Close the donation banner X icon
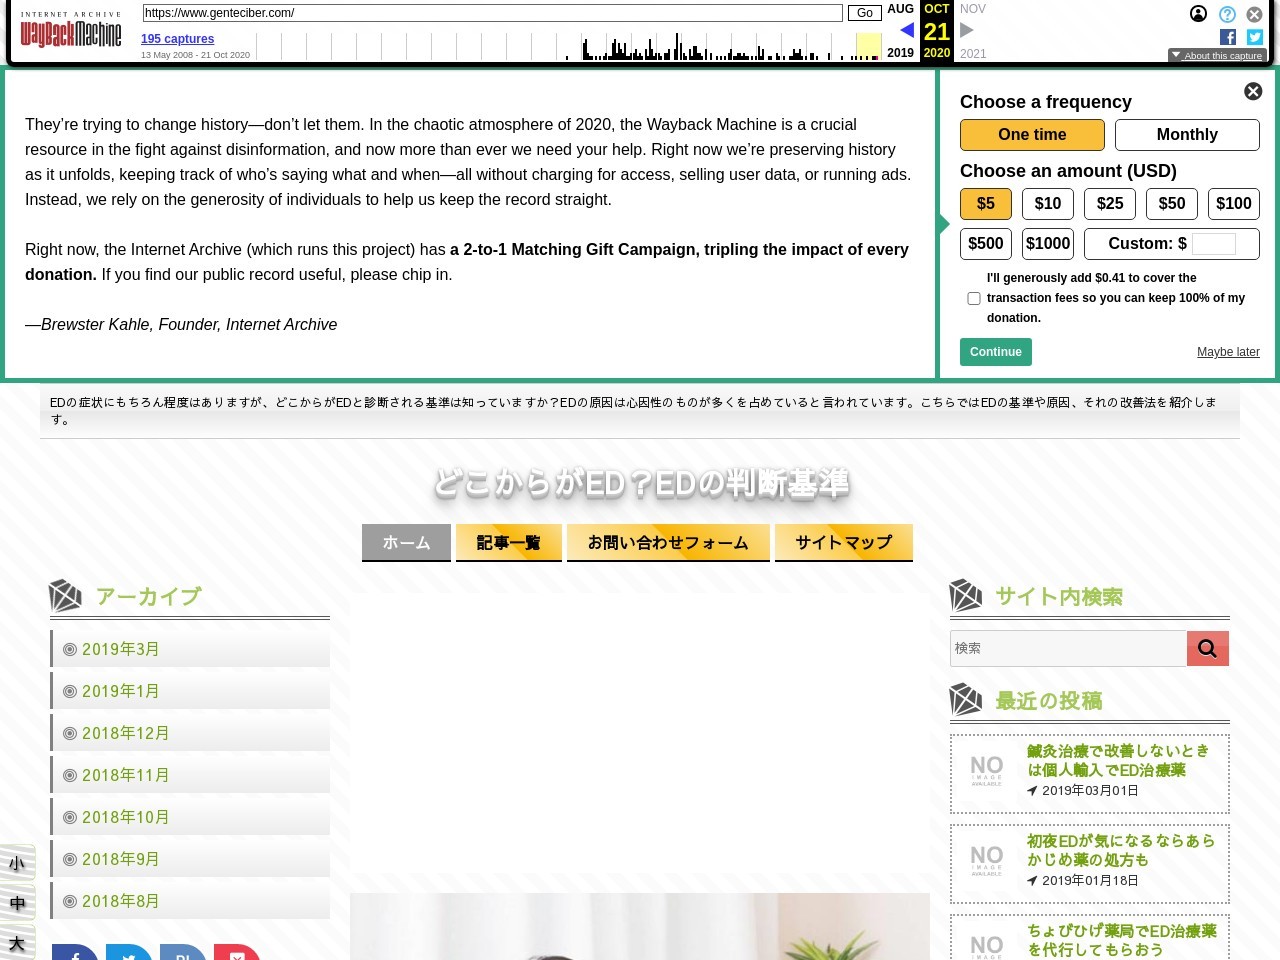 (x=1253, y=92)
